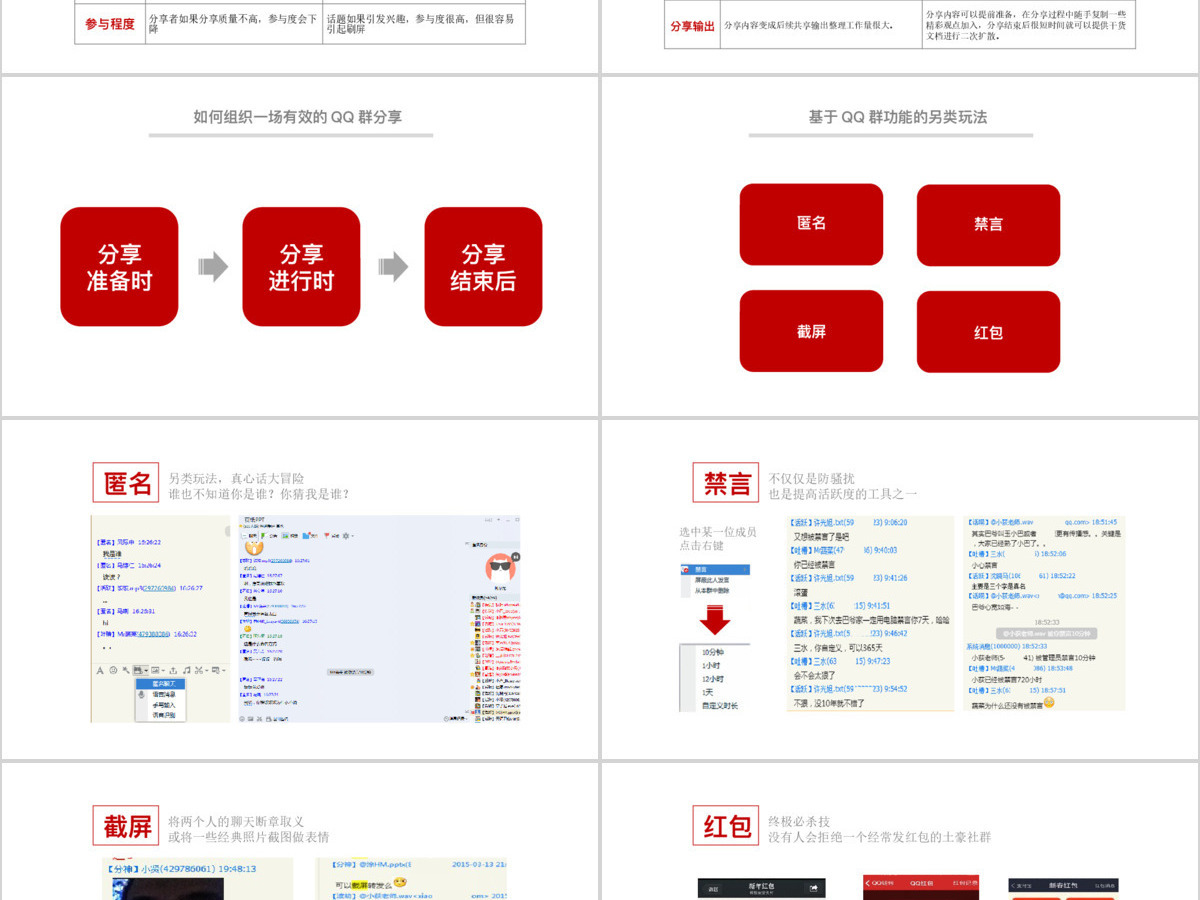The height and width of the screenshot is (900, 1200).
Task: Pick the 12小时 mute duration
Action: pyautogui.click(x=713, y=679)
